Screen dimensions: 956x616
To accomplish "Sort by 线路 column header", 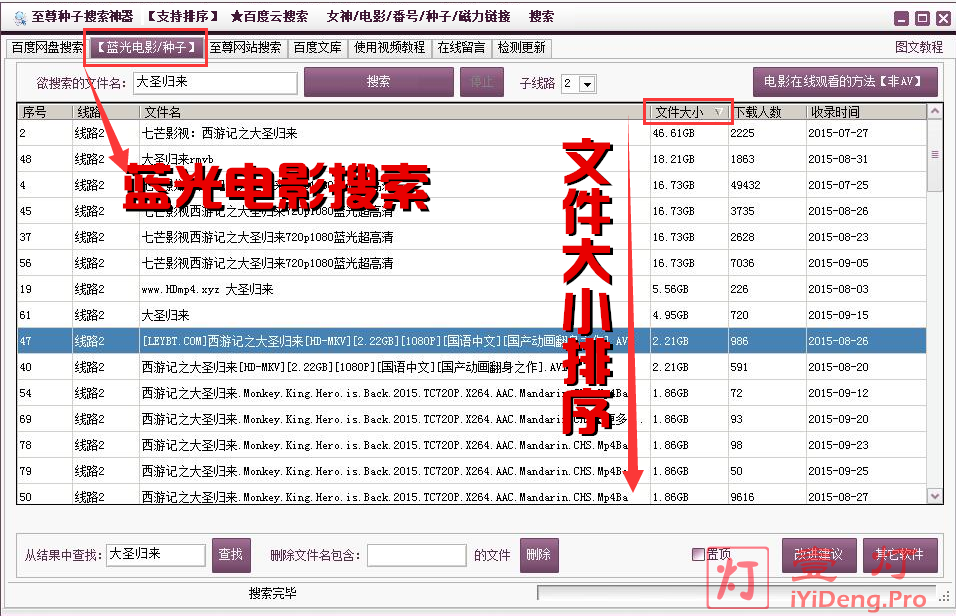I will pyautogui.click(x=105, y=112).
